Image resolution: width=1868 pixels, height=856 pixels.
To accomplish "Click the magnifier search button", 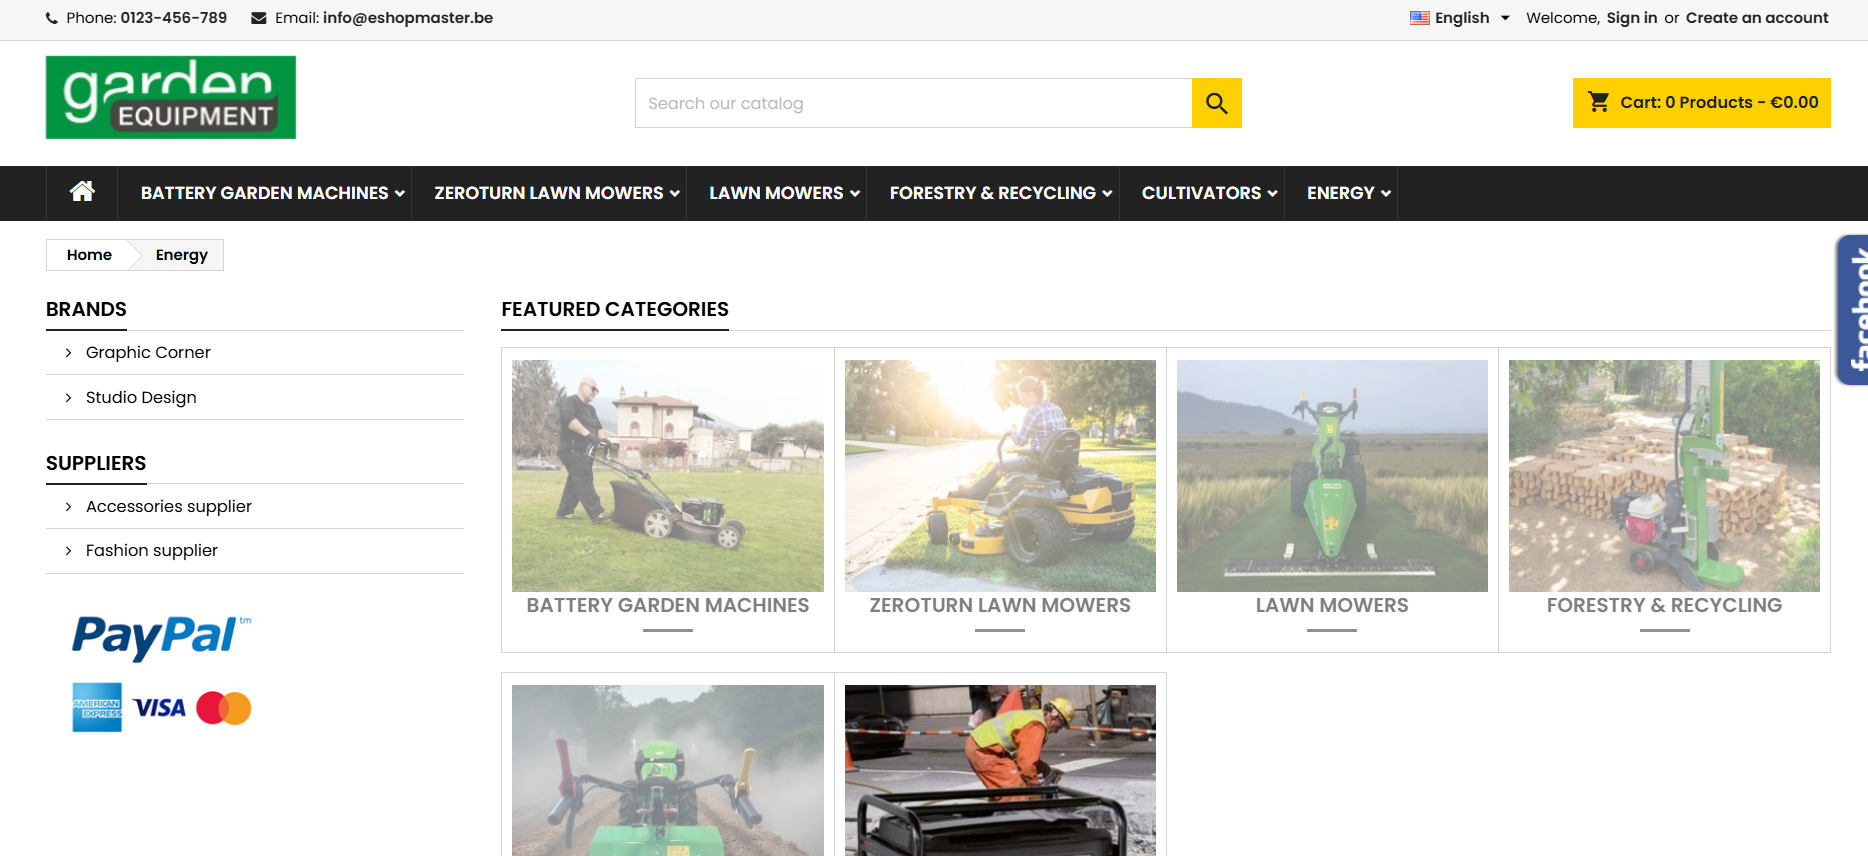I will pyautogui.click(x=1216, y=103).
